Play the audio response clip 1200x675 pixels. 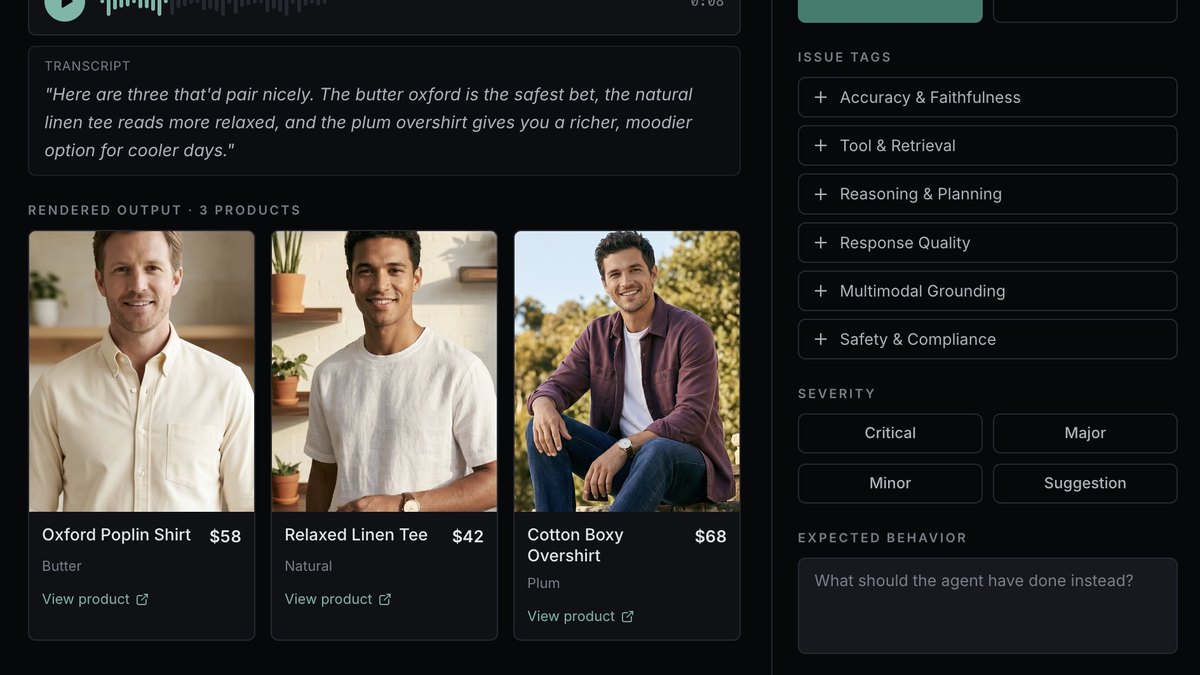(65, 5)
